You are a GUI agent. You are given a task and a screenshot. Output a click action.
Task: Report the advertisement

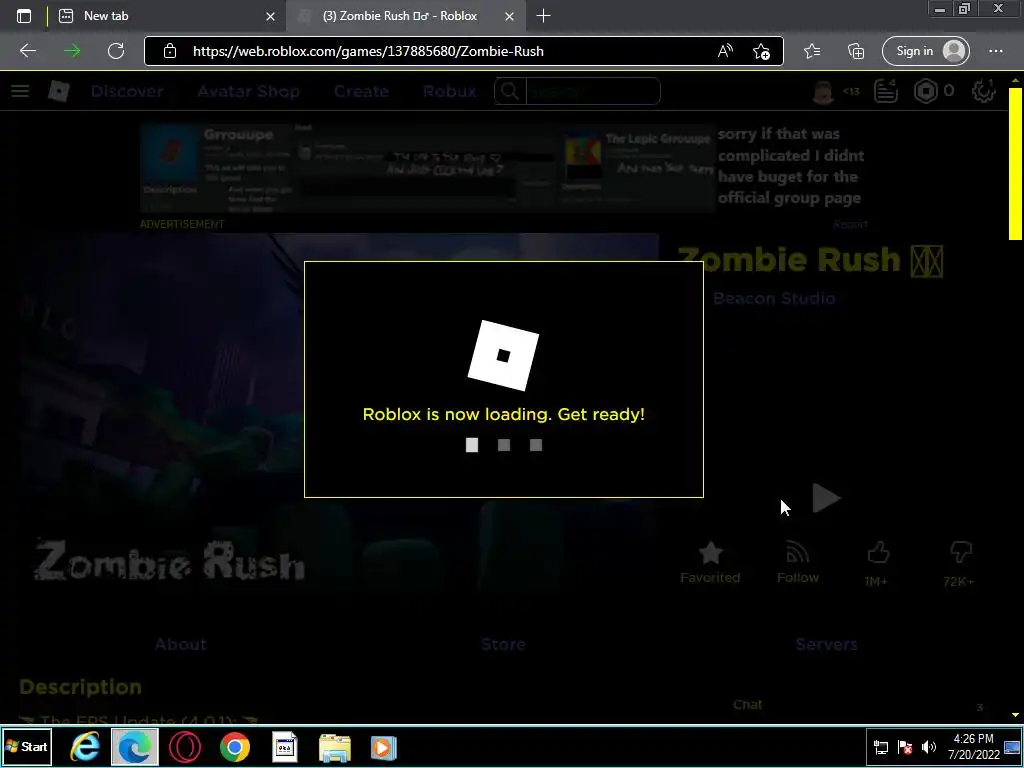[850, 224]
